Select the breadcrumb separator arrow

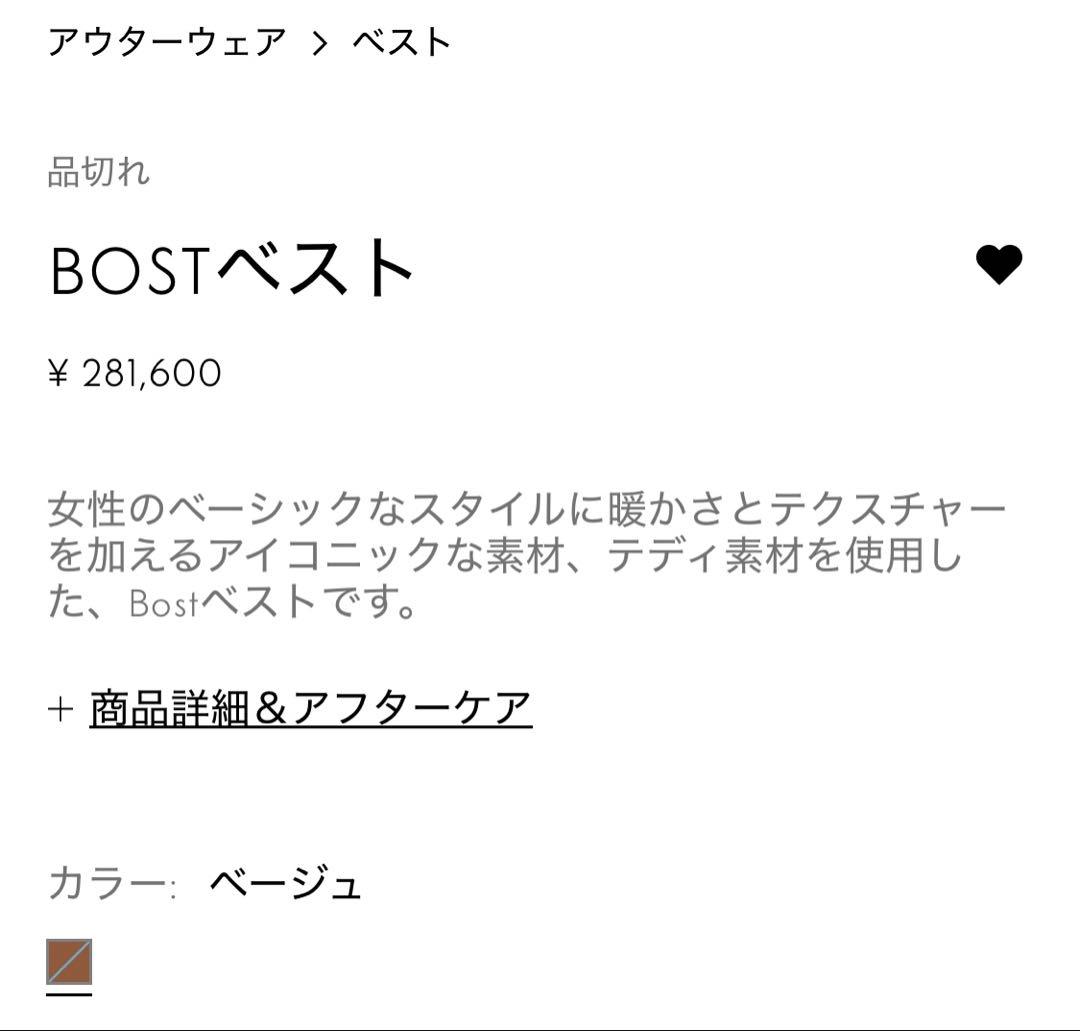(318, 43)
